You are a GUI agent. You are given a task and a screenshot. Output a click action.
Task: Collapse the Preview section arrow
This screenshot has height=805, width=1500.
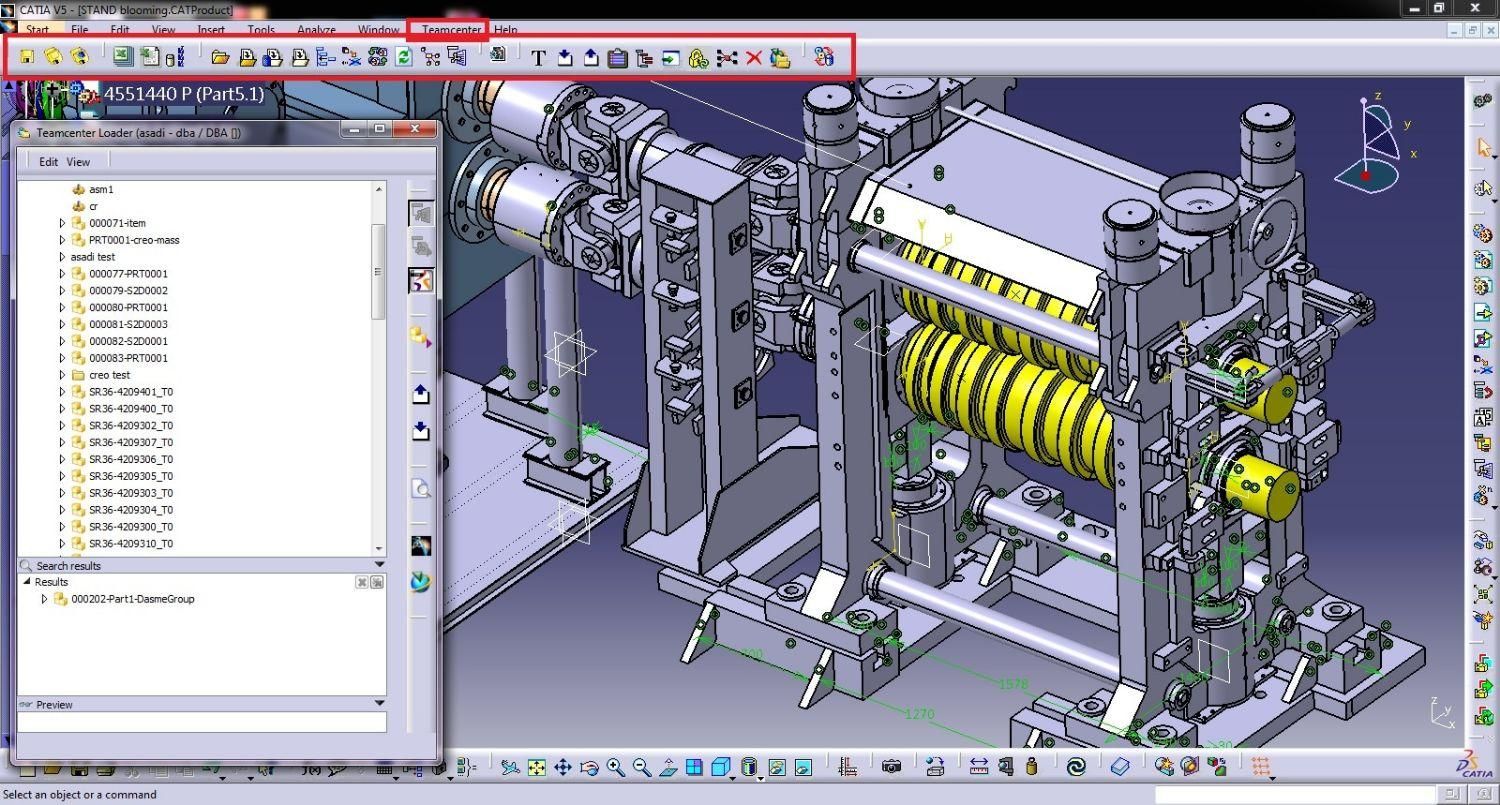[x=379, y=704]
